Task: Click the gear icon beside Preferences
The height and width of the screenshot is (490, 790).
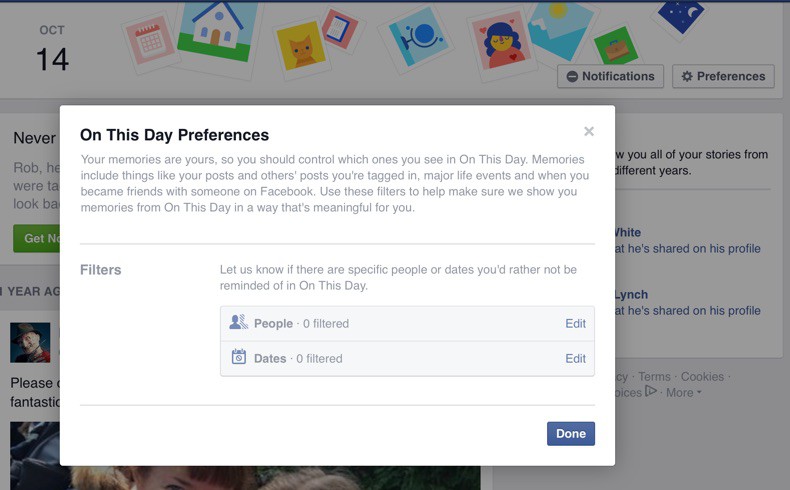Action: [687, 77]
